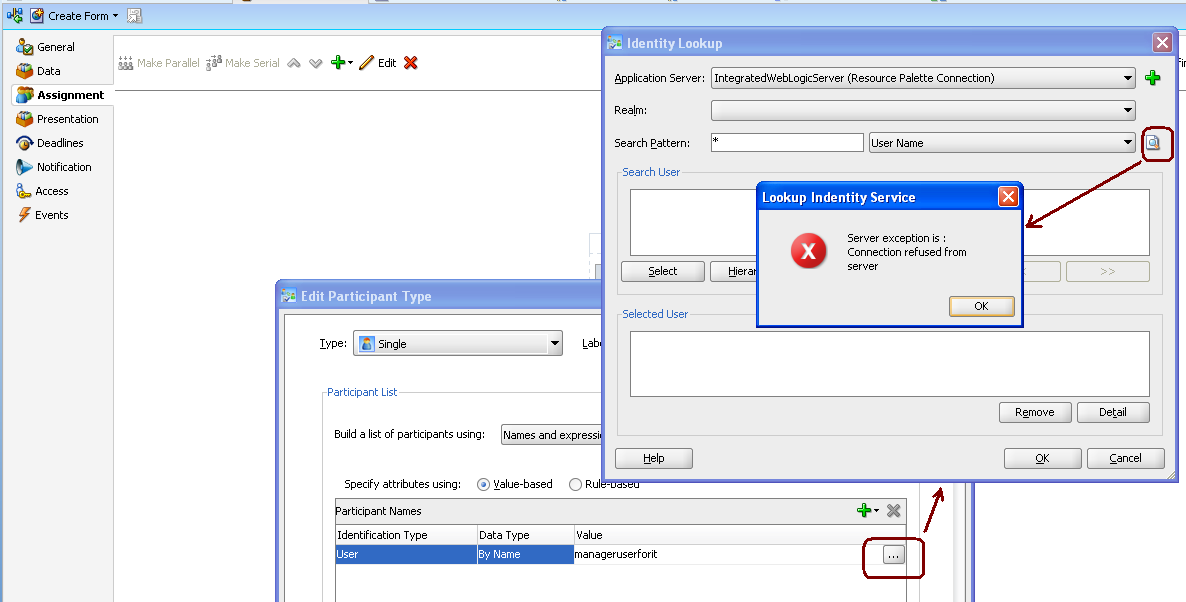Viewport: 1186px width, 602px height.
Task: Click the move up arrow in the toolbar
Action: 294,63
